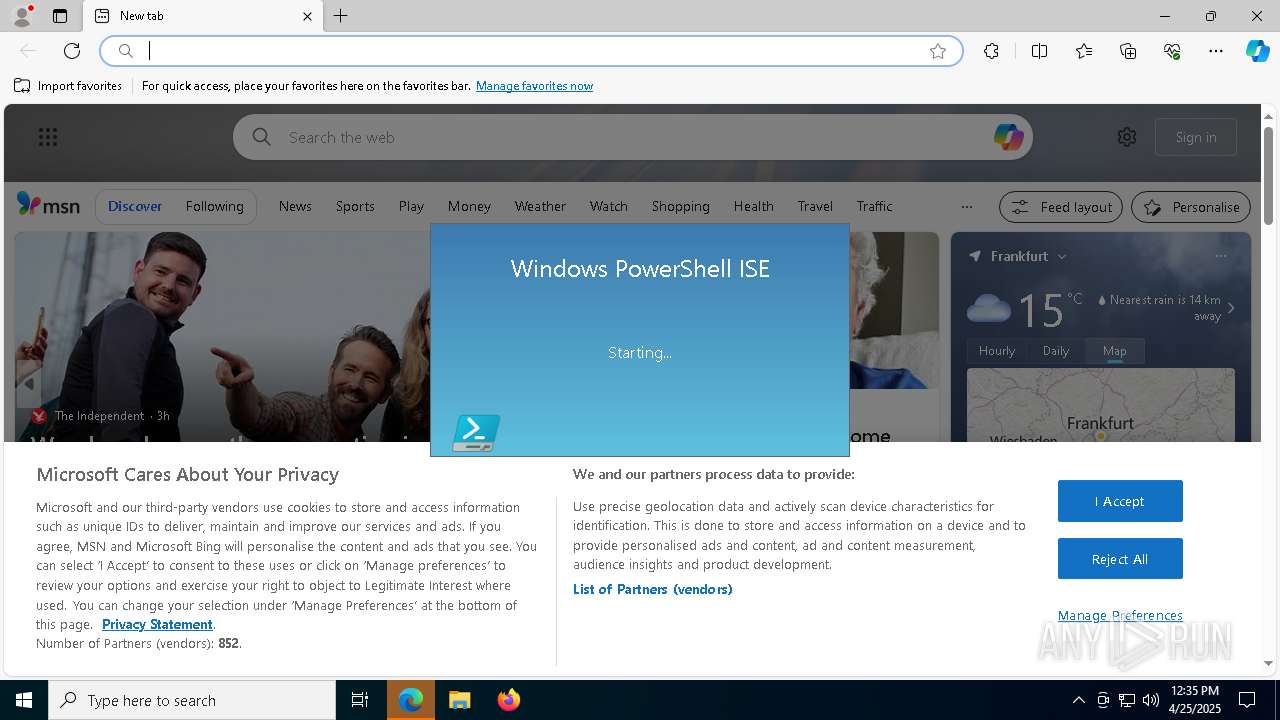This screenshot has height=720, width=1280.
Task: Open the volume speaker tray icon
Action: click(1151, 700)
